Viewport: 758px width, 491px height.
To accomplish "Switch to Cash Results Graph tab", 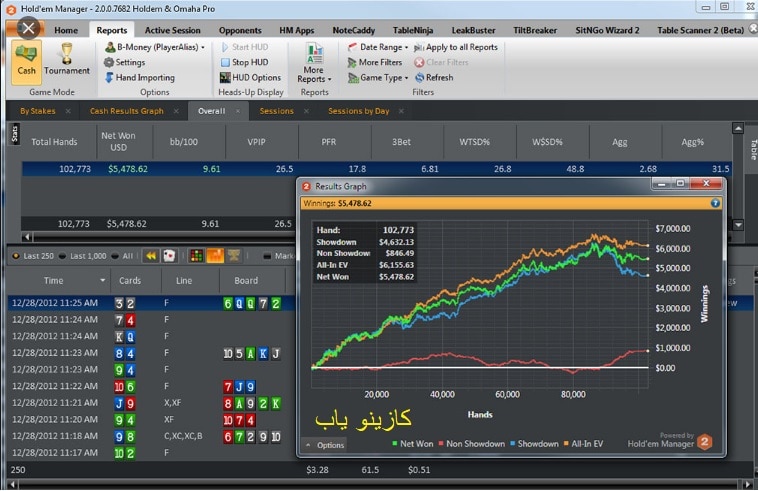I will click(x=127, y=111).
